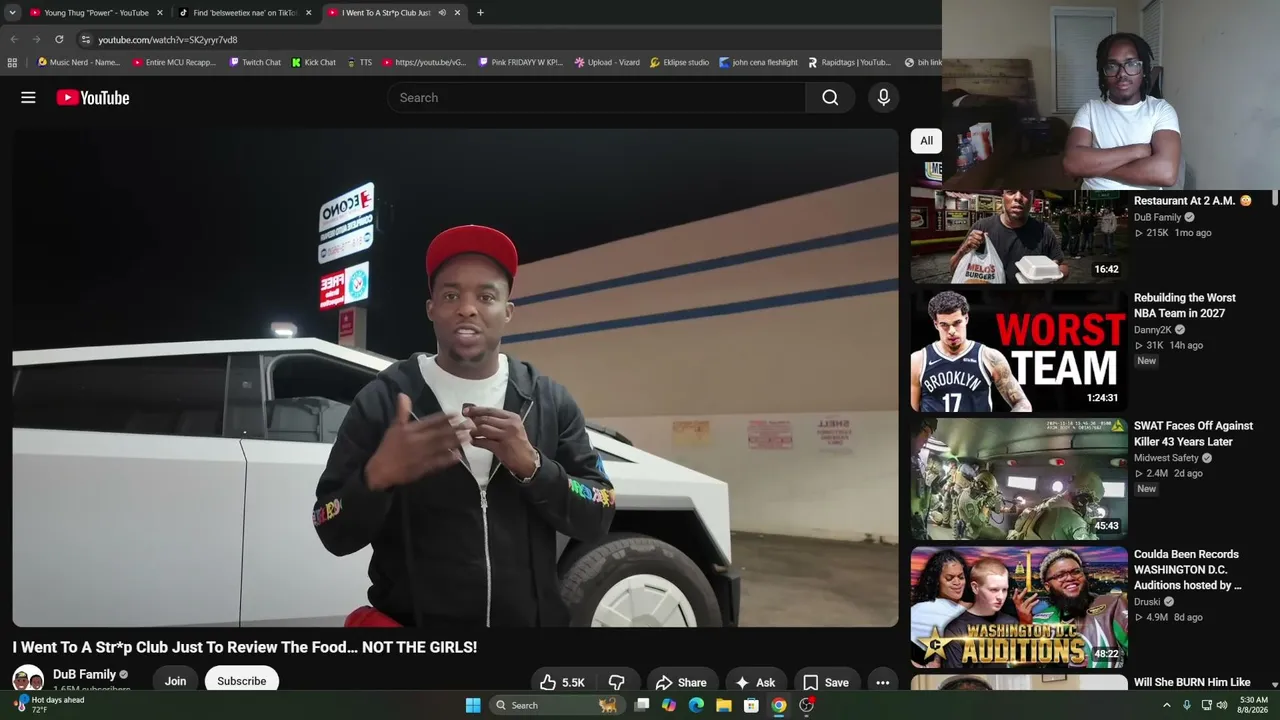Expand the Chrome tab search dropdown

pyautogui.click(x=12, y=13)
